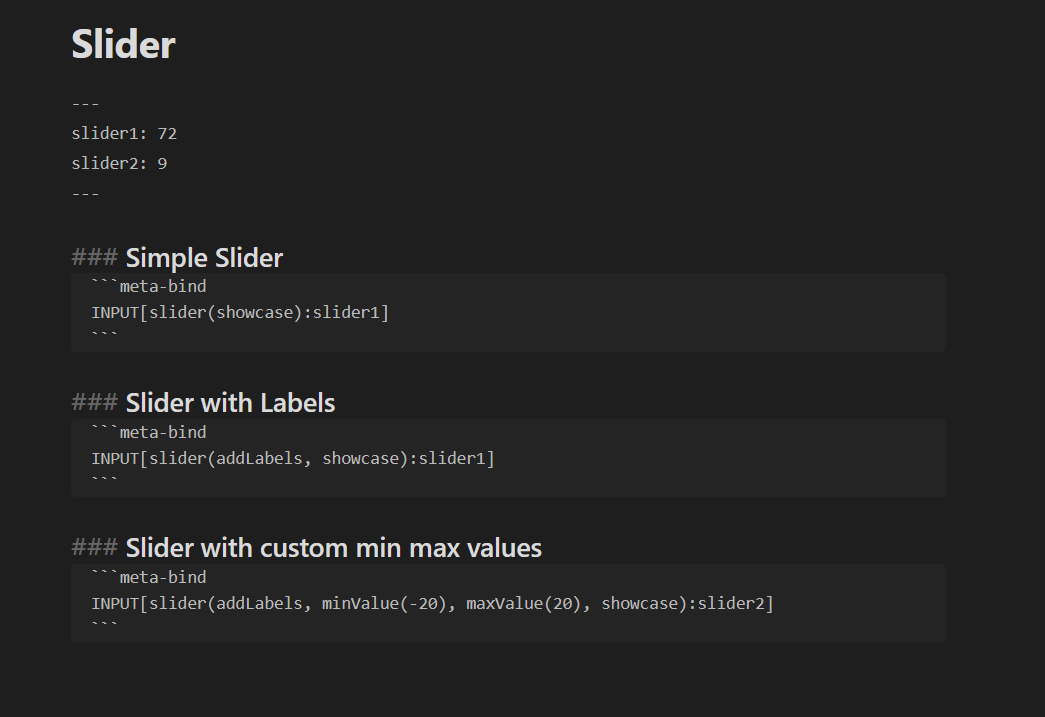Click hash marks before Simple Slider heading
1045x717 pixels.
(94, 258)
